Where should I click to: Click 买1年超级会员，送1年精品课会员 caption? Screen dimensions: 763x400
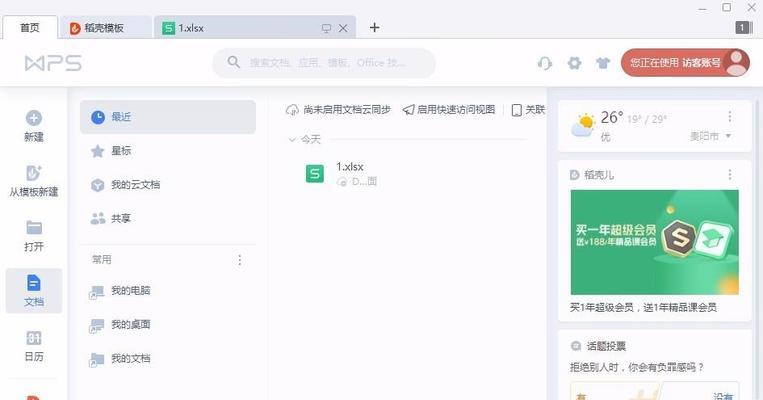coord(643,307)
